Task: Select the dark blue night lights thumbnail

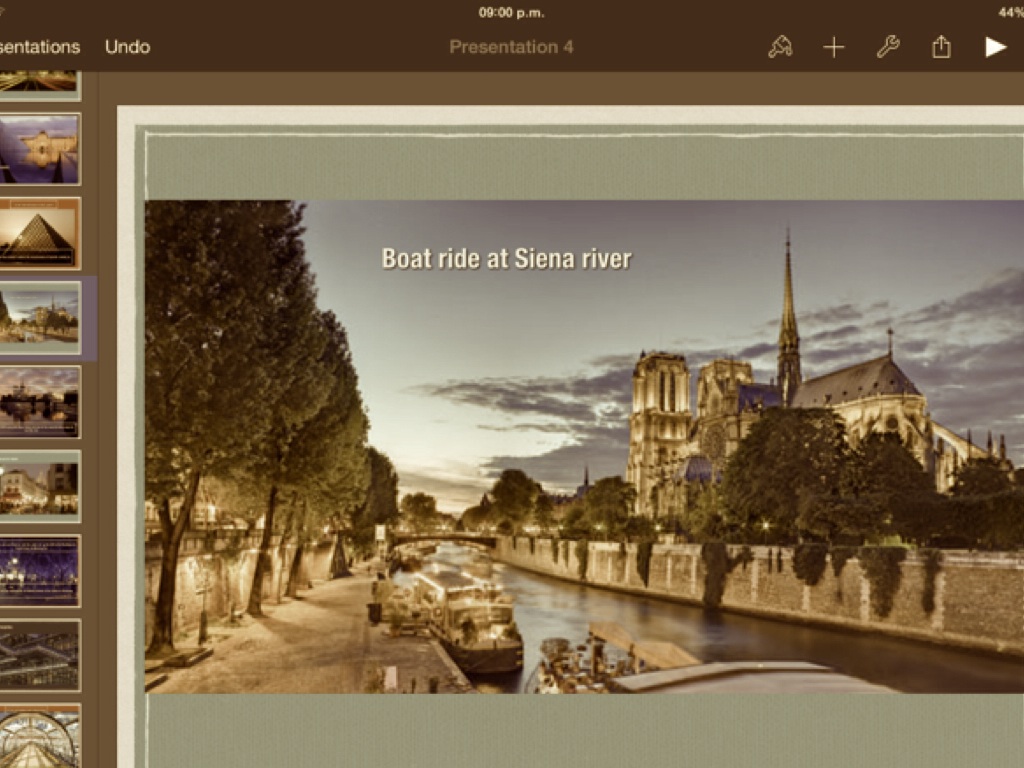Action: coord(39,570)
